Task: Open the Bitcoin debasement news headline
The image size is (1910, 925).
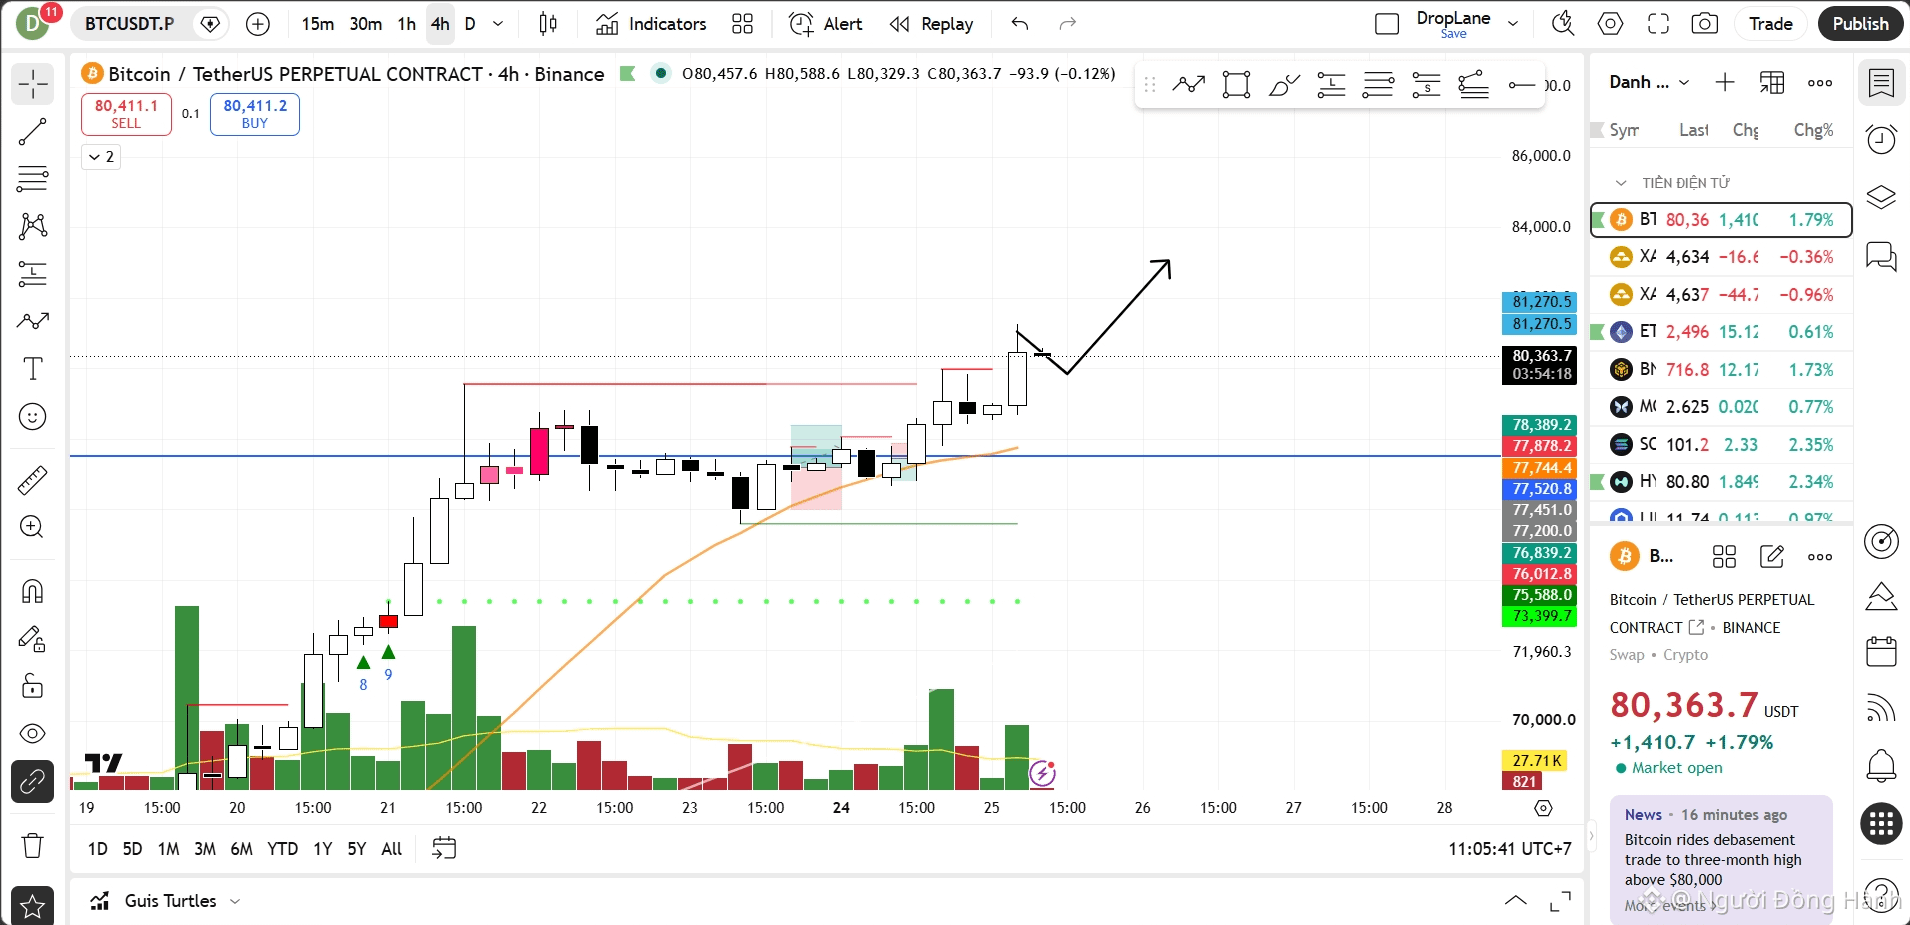Action: 1713,860
